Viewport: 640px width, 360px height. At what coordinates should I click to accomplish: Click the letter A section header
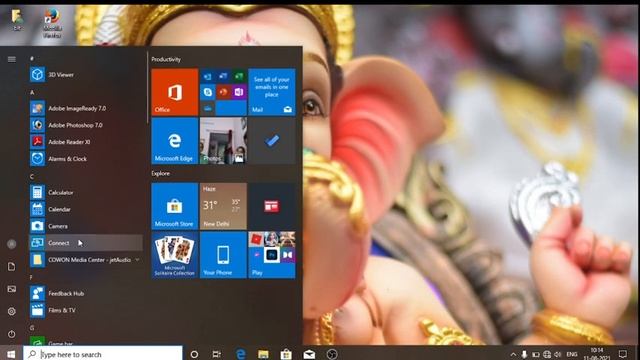[x=32, y=92]
